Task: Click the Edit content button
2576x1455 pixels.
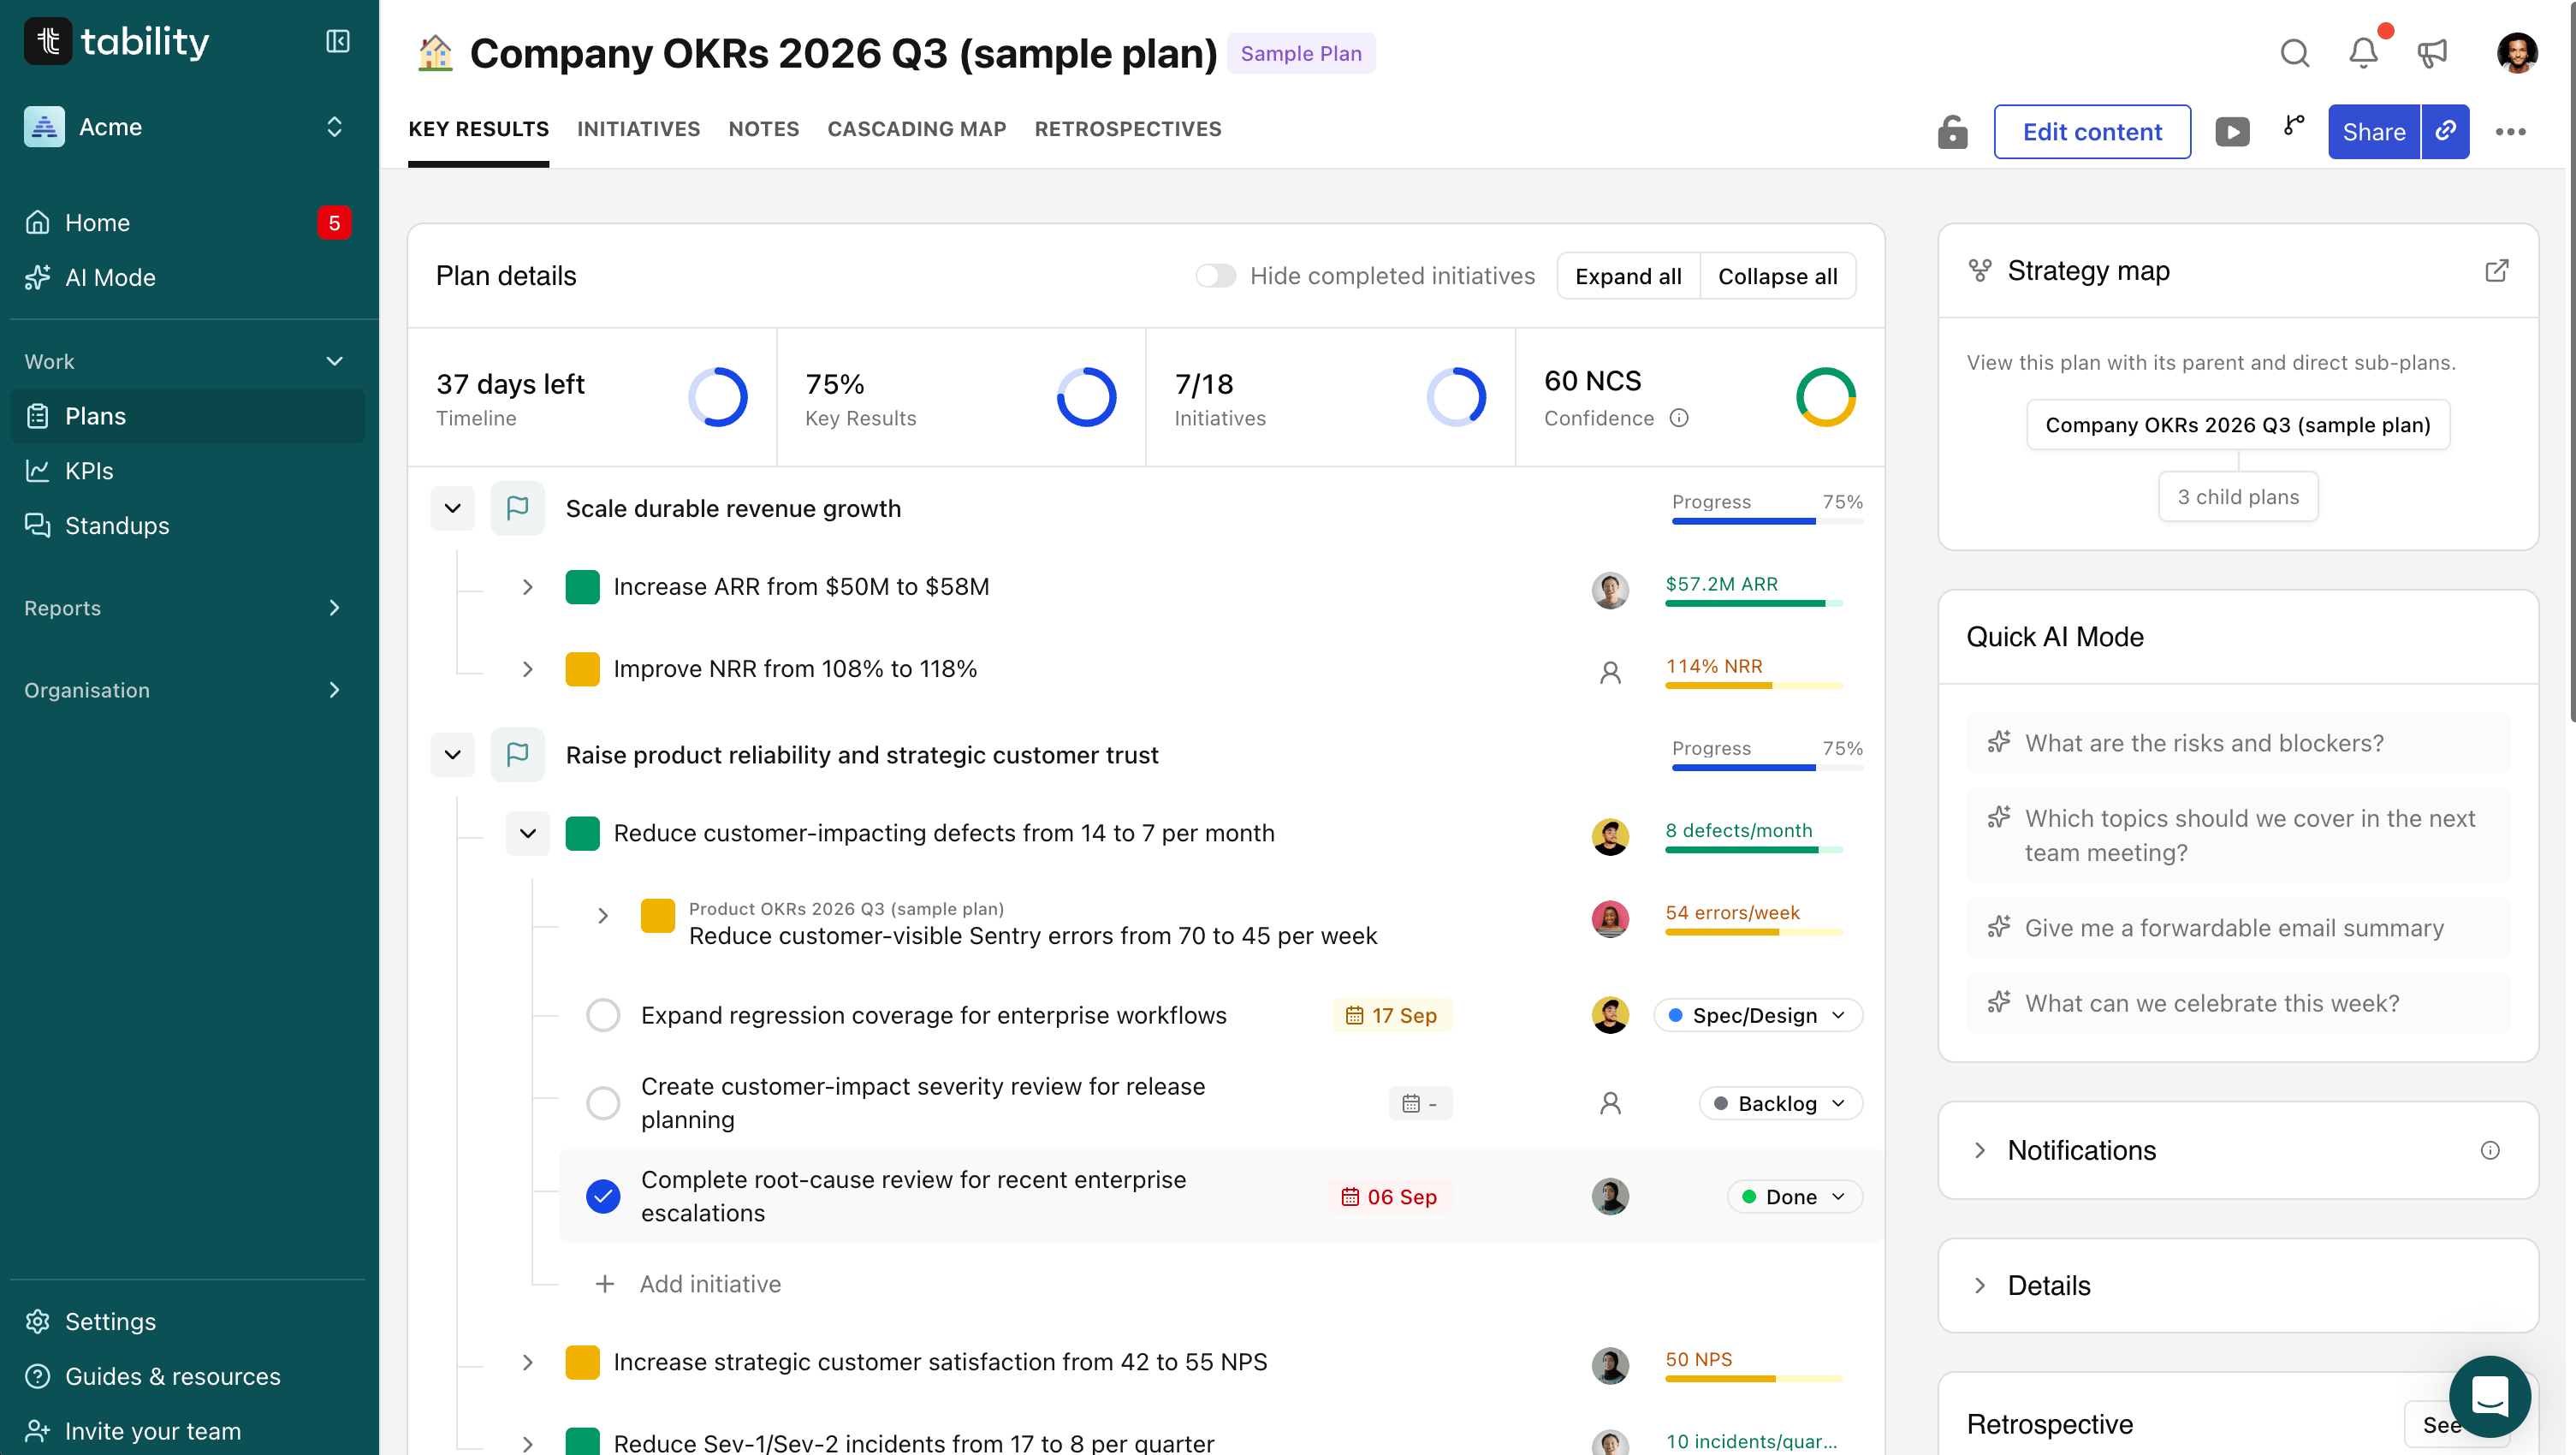Action: [2091, 132]
